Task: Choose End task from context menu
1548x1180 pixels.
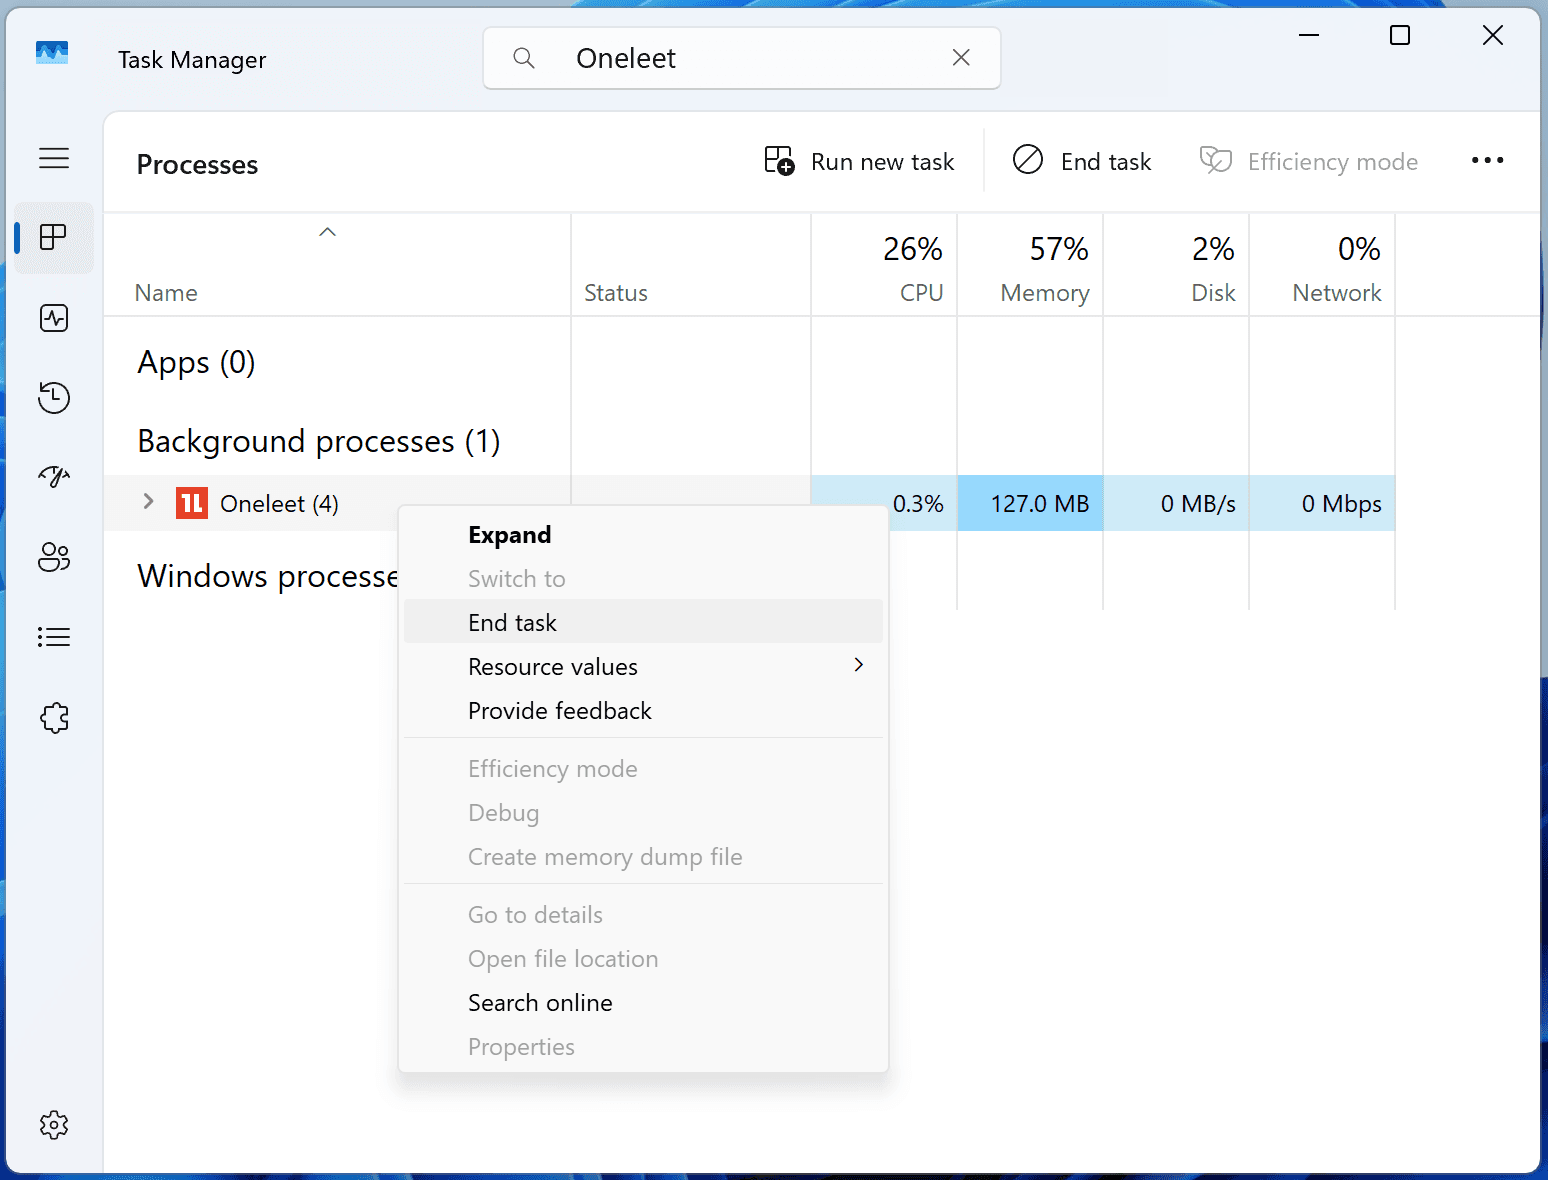Action: click(512, 623)
